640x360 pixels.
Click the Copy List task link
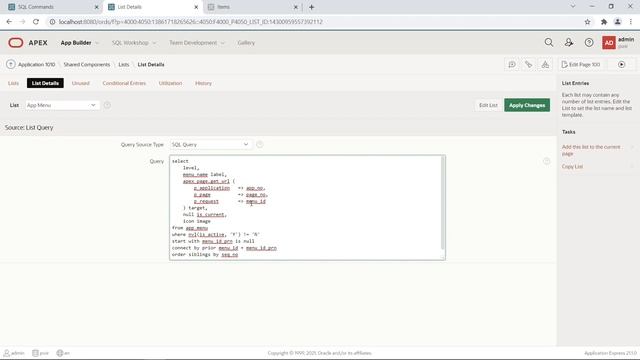click(x=572, y=167)
